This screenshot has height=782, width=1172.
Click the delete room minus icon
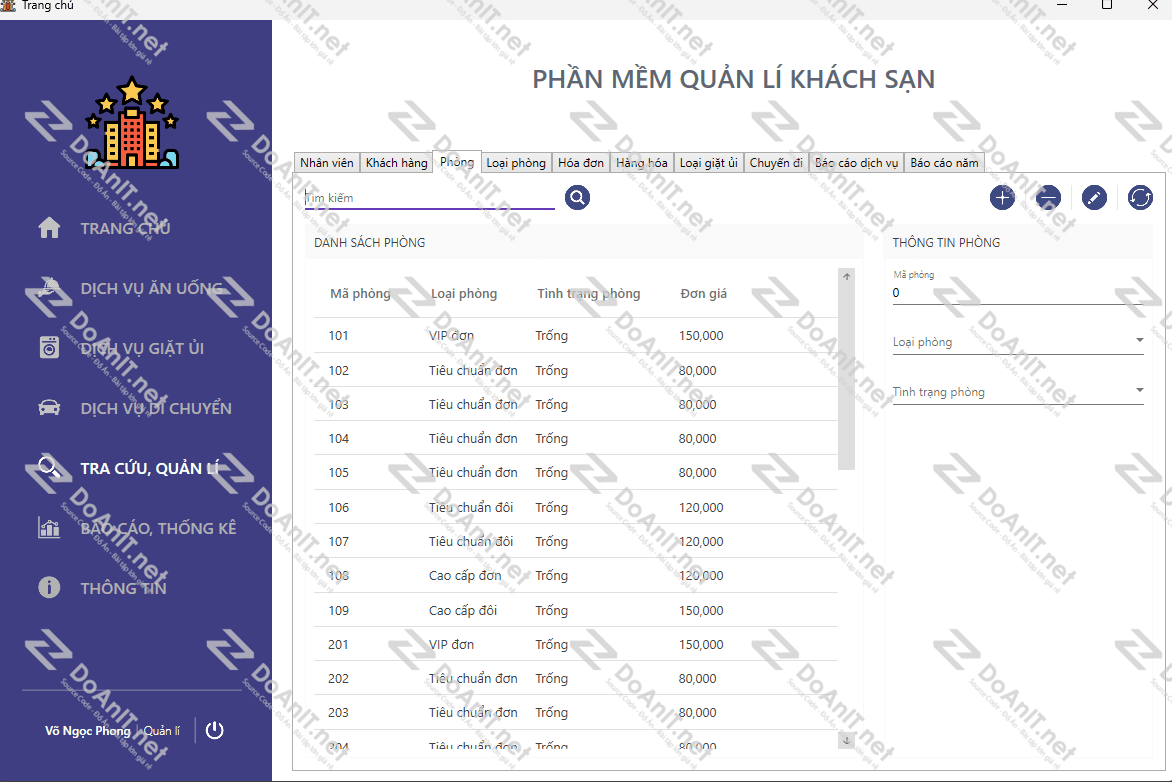click(1048, 197)
